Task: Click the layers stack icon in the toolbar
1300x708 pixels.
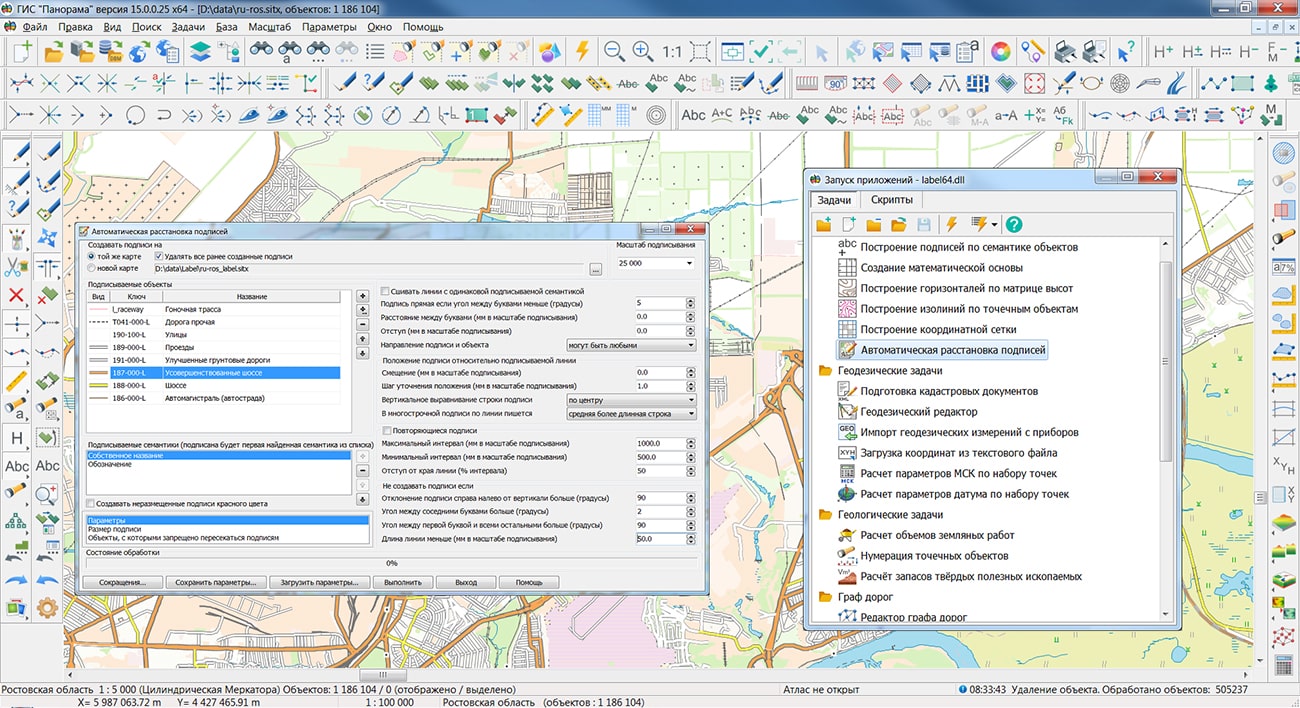Action: [200, 51]
